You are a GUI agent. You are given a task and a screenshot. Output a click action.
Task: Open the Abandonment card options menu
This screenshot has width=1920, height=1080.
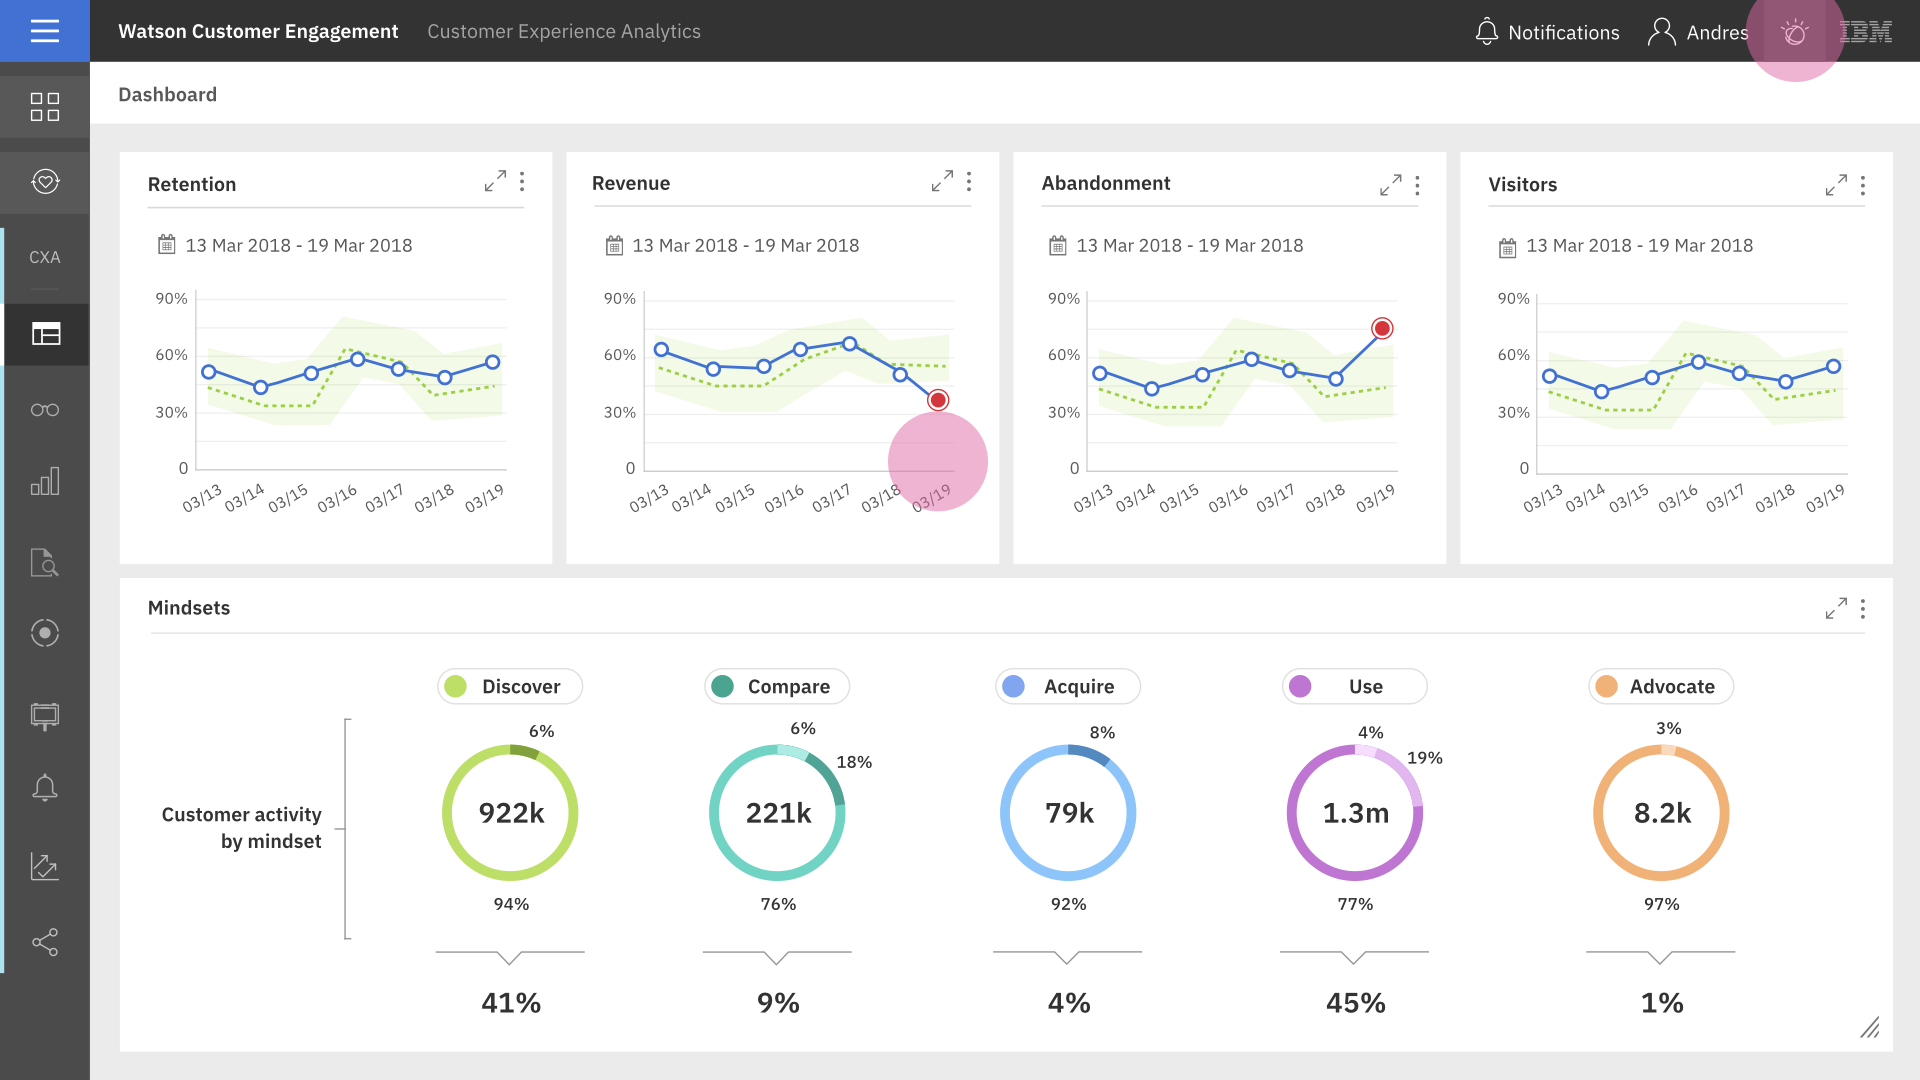pos(1417,185)
